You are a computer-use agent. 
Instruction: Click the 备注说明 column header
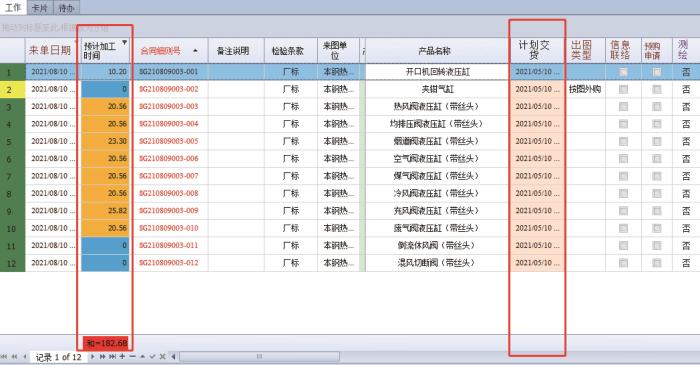pyautogui.click(x=236, y=51)
